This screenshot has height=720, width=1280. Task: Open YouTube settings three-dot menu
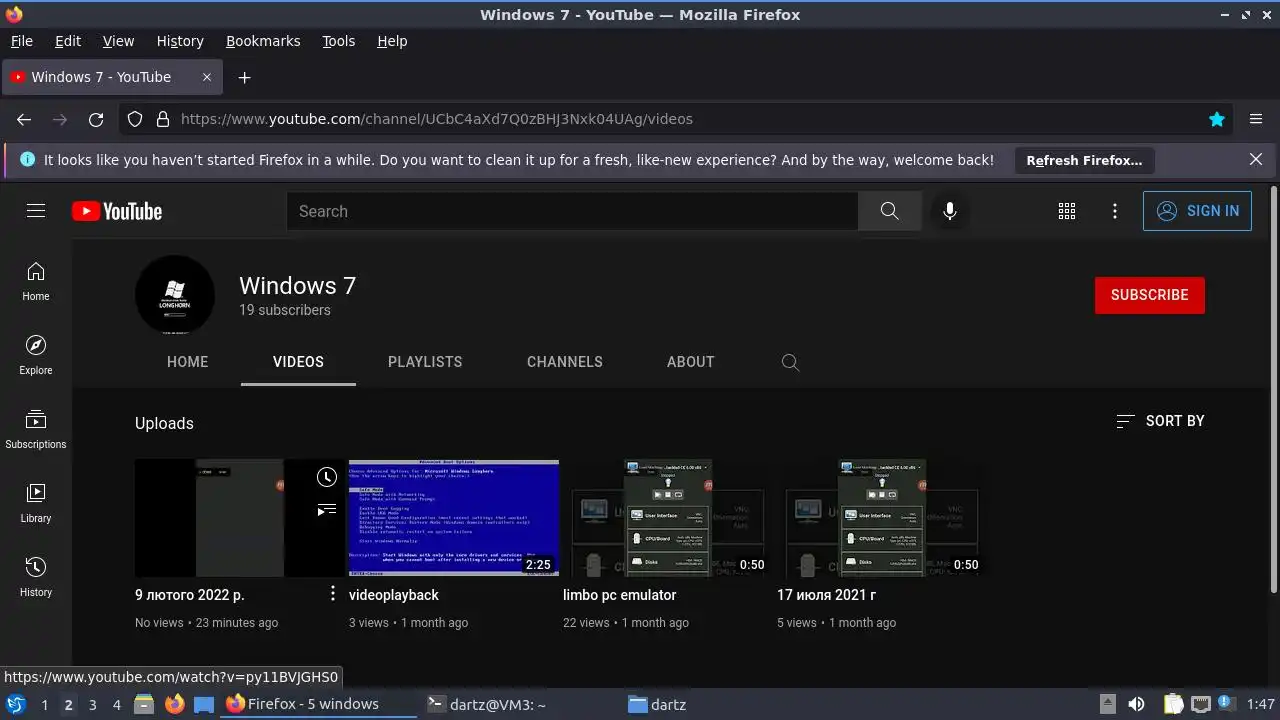pyautogui.click(x=1115, y=211)
